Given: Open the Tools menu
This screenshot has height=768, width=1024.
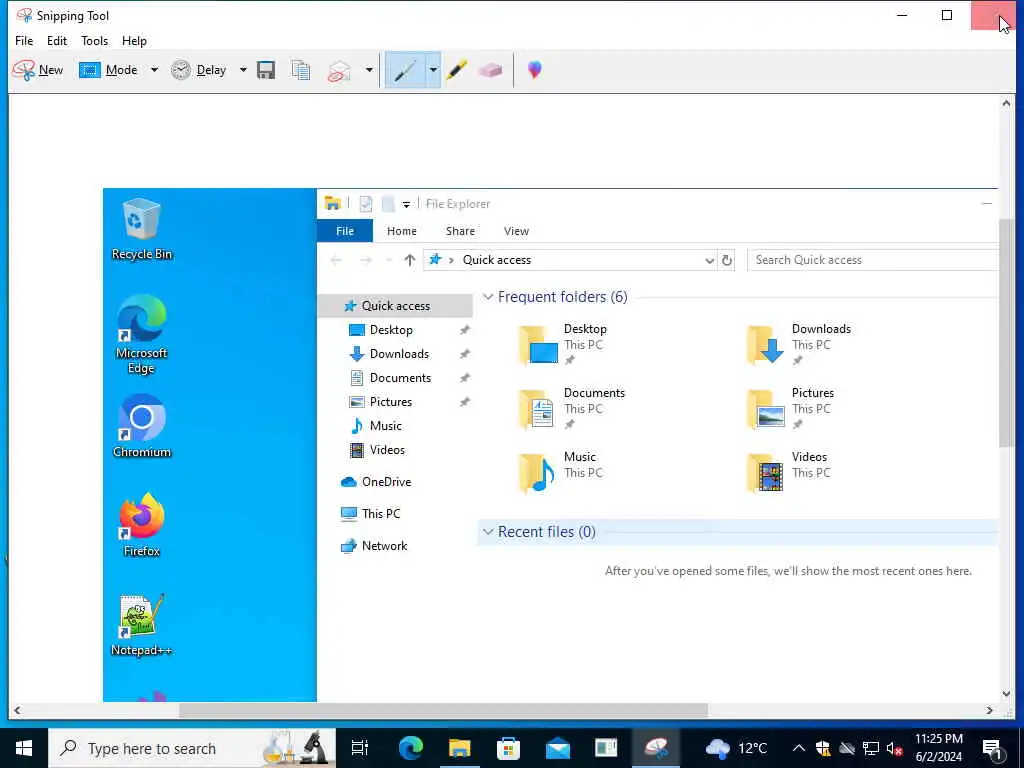Looking at the screenshot, I should click(95, 40).
